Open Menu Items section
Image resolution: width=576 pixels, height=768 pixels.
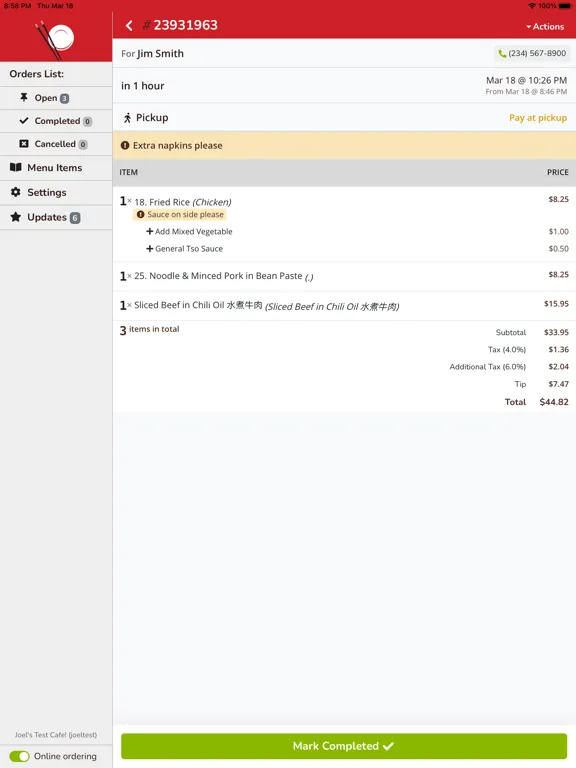click(56, 168)
